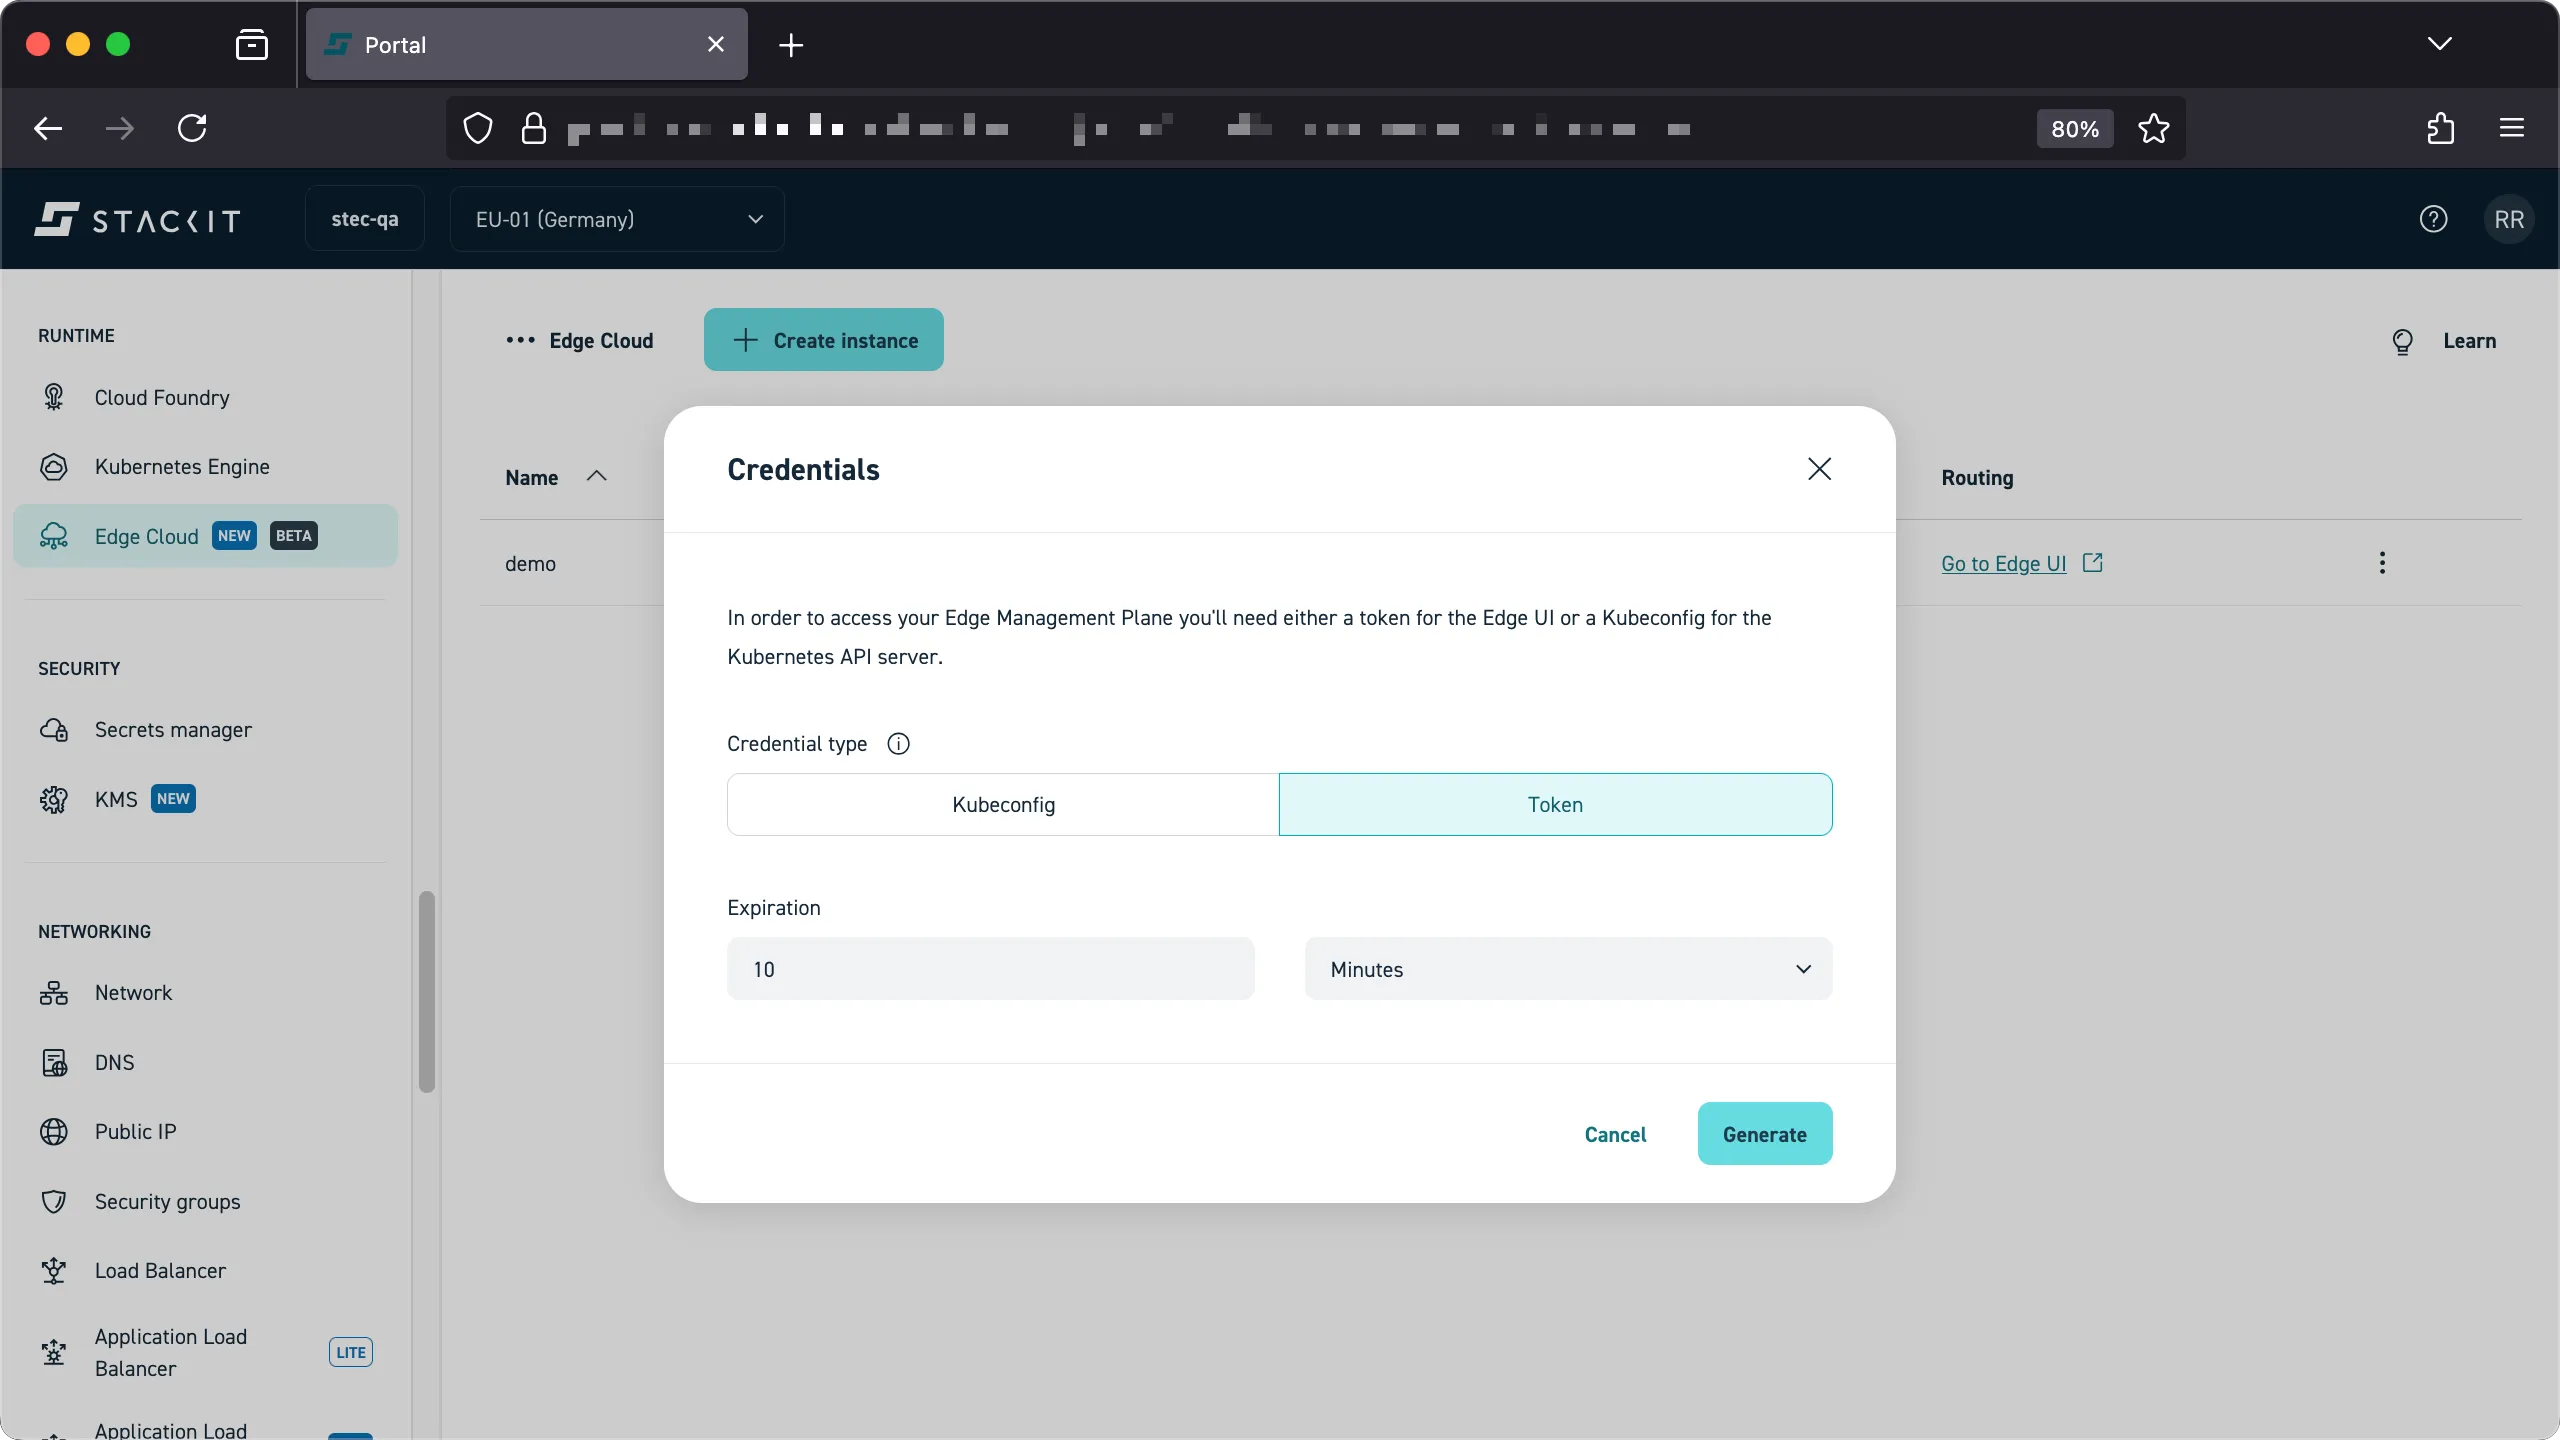Open Secrets manager under Security
2560x1440 pixels.
click(173, 730)
